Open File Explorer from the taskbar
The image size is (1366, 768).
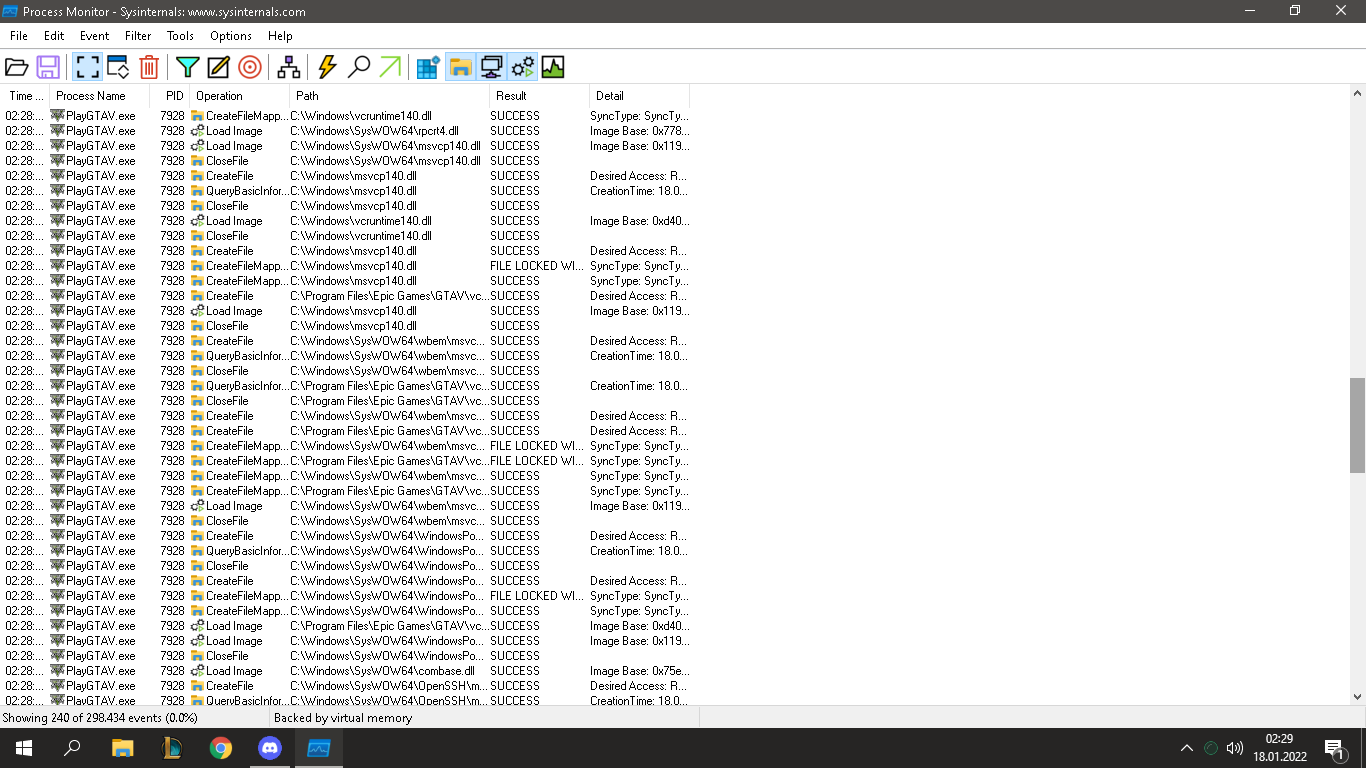122,748
